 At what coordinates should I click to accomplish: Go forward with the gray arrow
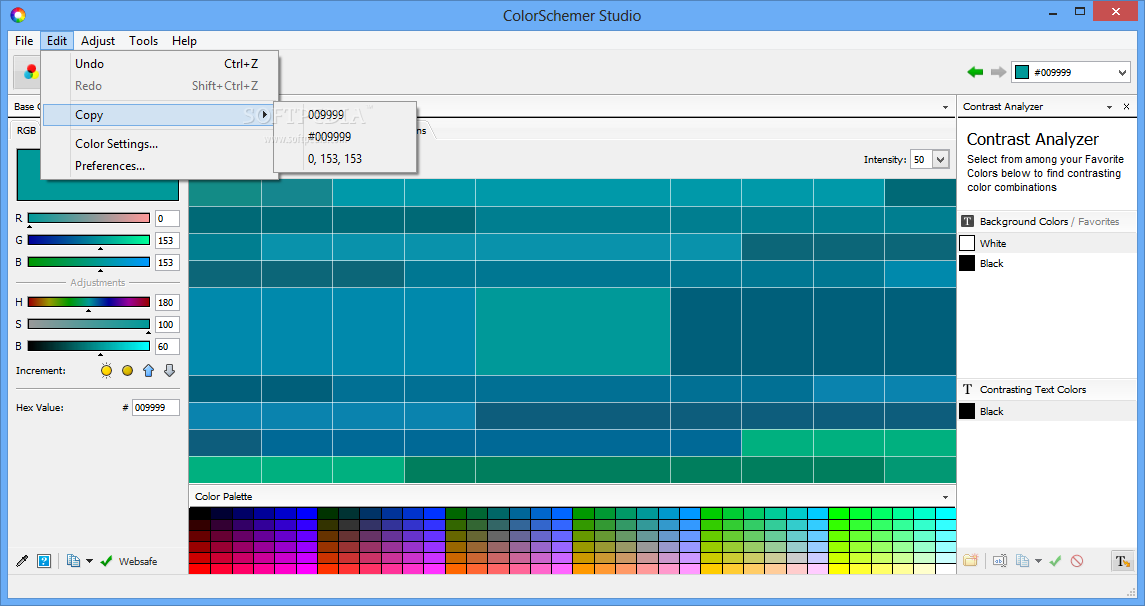click(998, 72)
